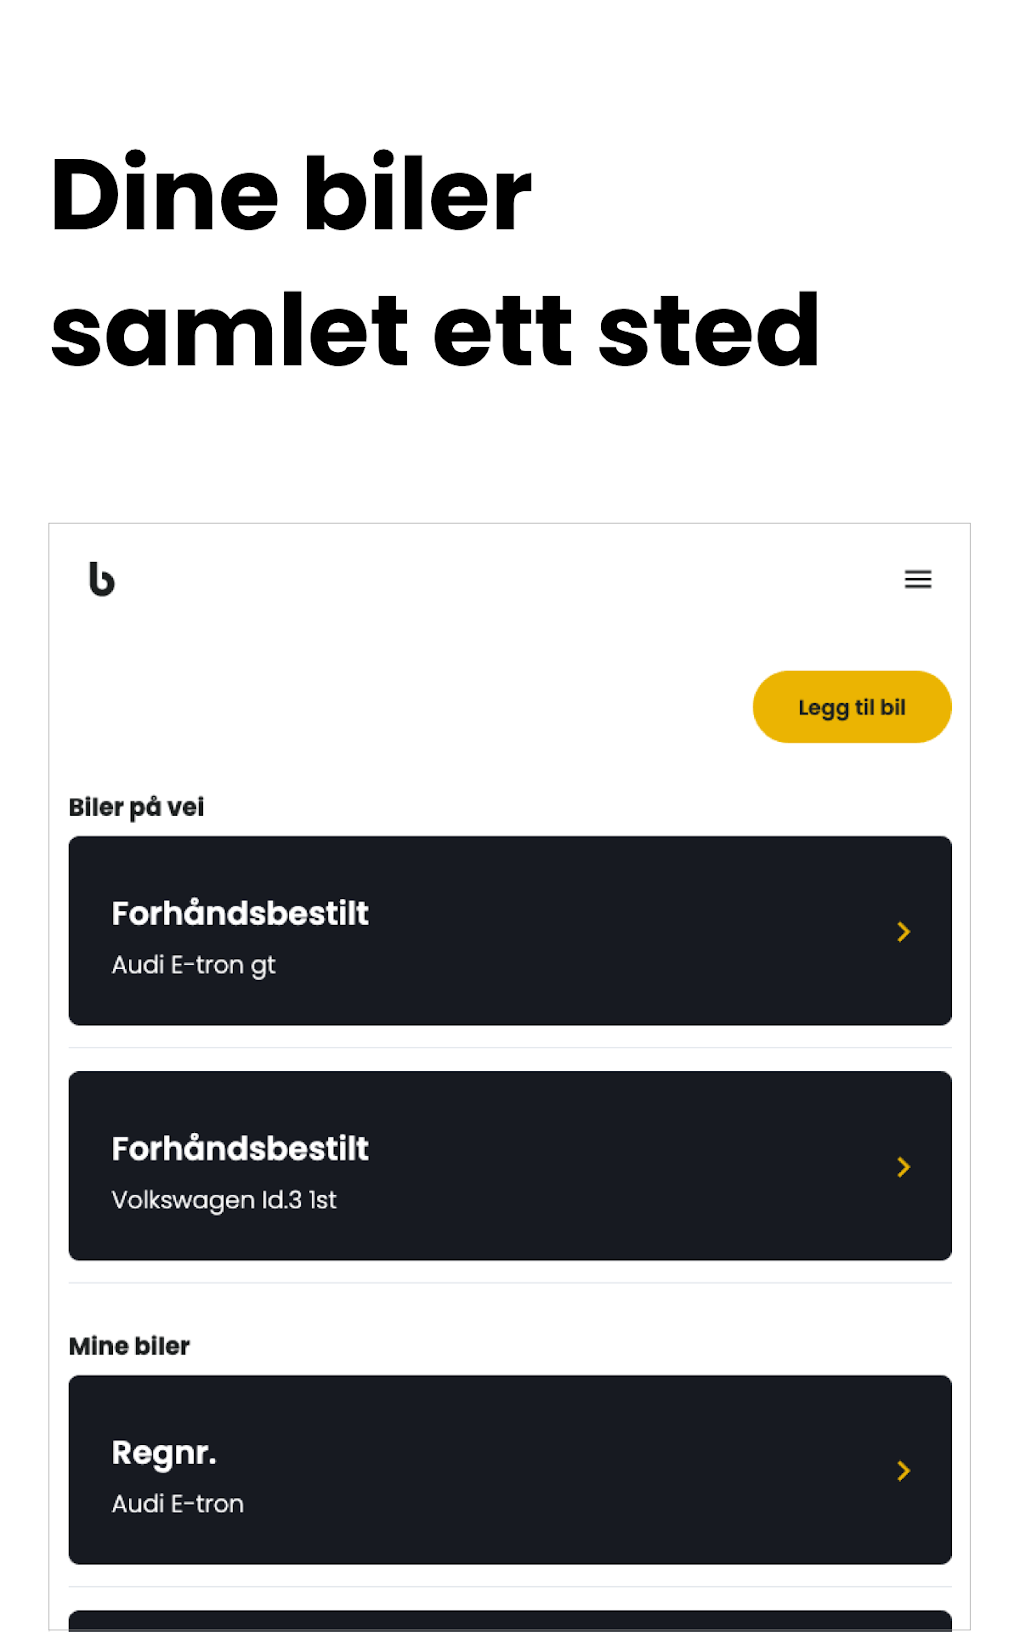
Task: Open the hamburger menu
Action: (x=917, y=579)
